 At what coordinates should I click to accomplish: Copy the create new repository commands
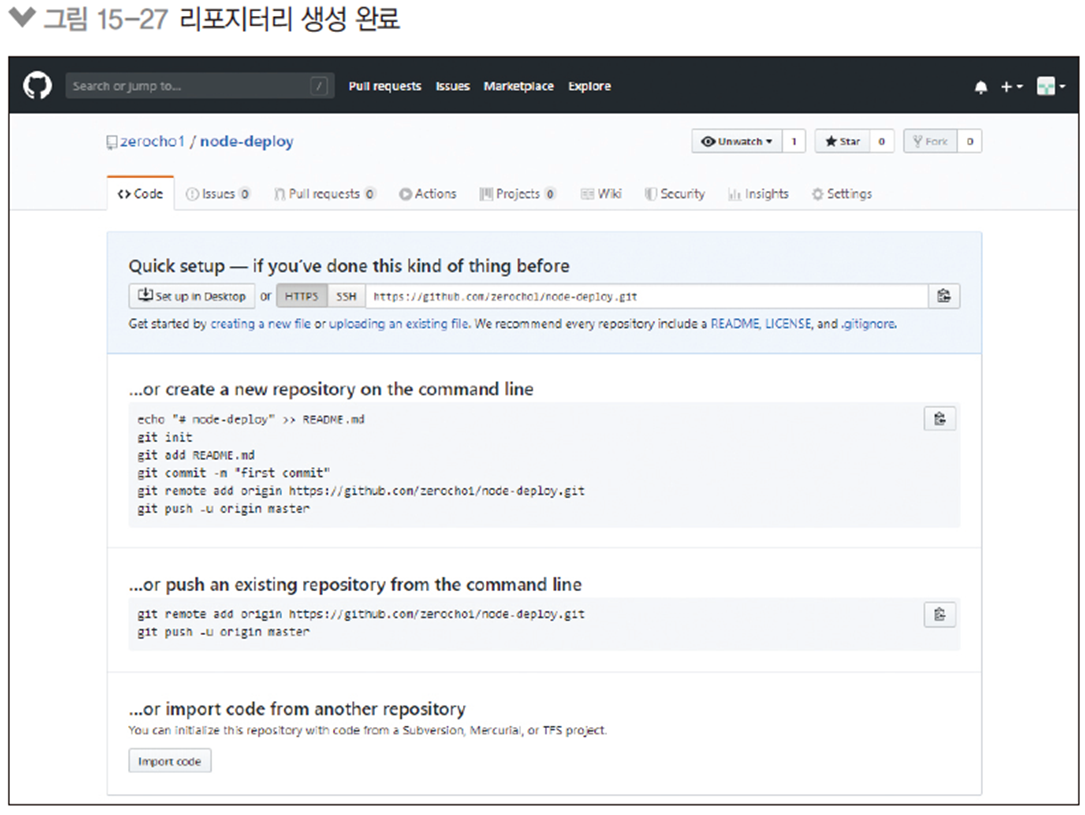[x=940, y=419]
